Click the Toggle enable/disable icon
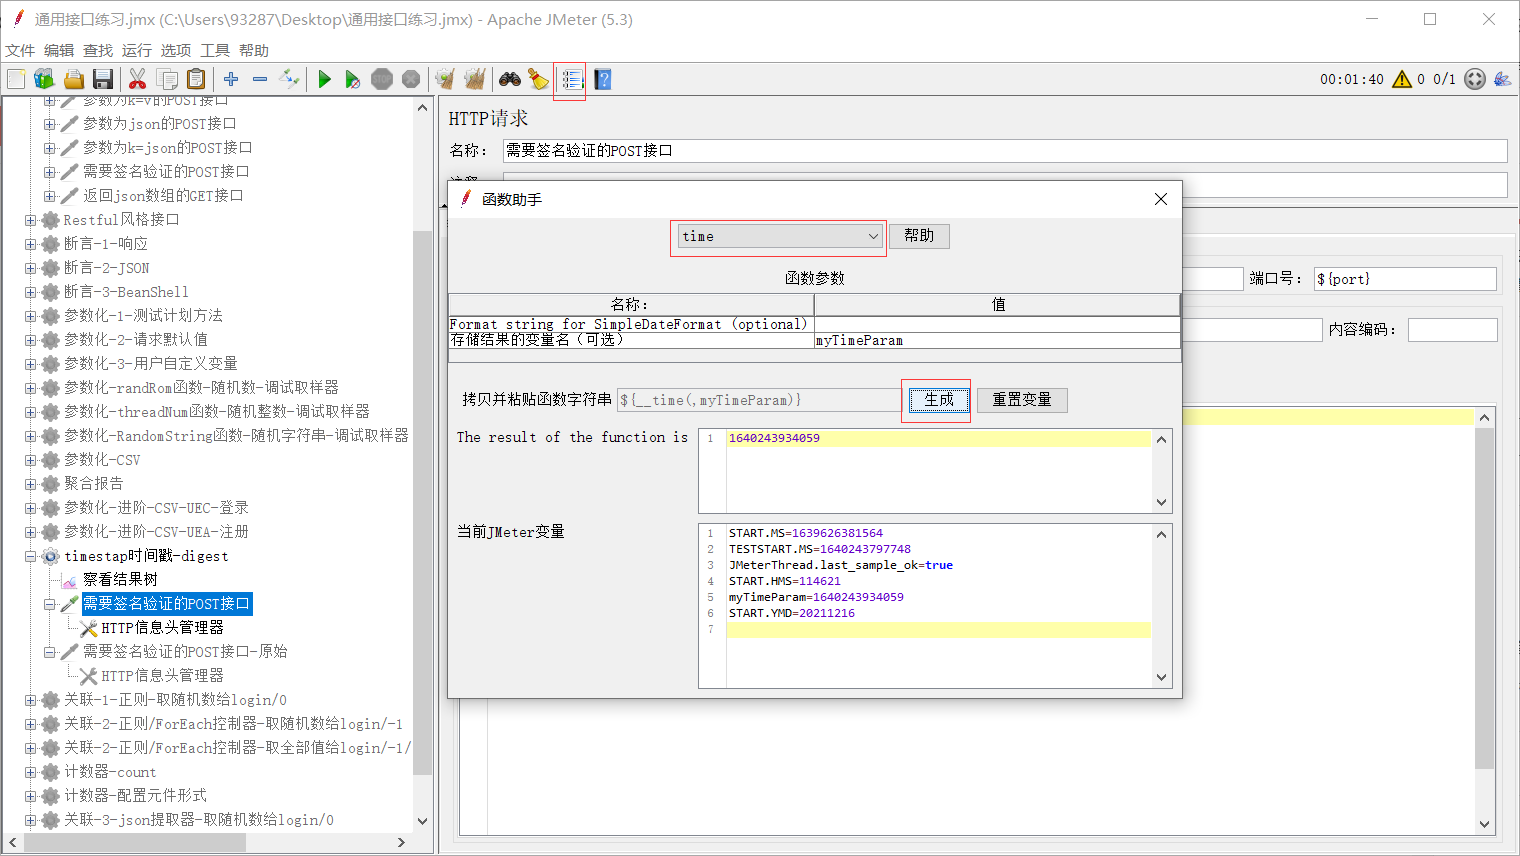This screenshot has height=856, width=1520. [289, 79]
